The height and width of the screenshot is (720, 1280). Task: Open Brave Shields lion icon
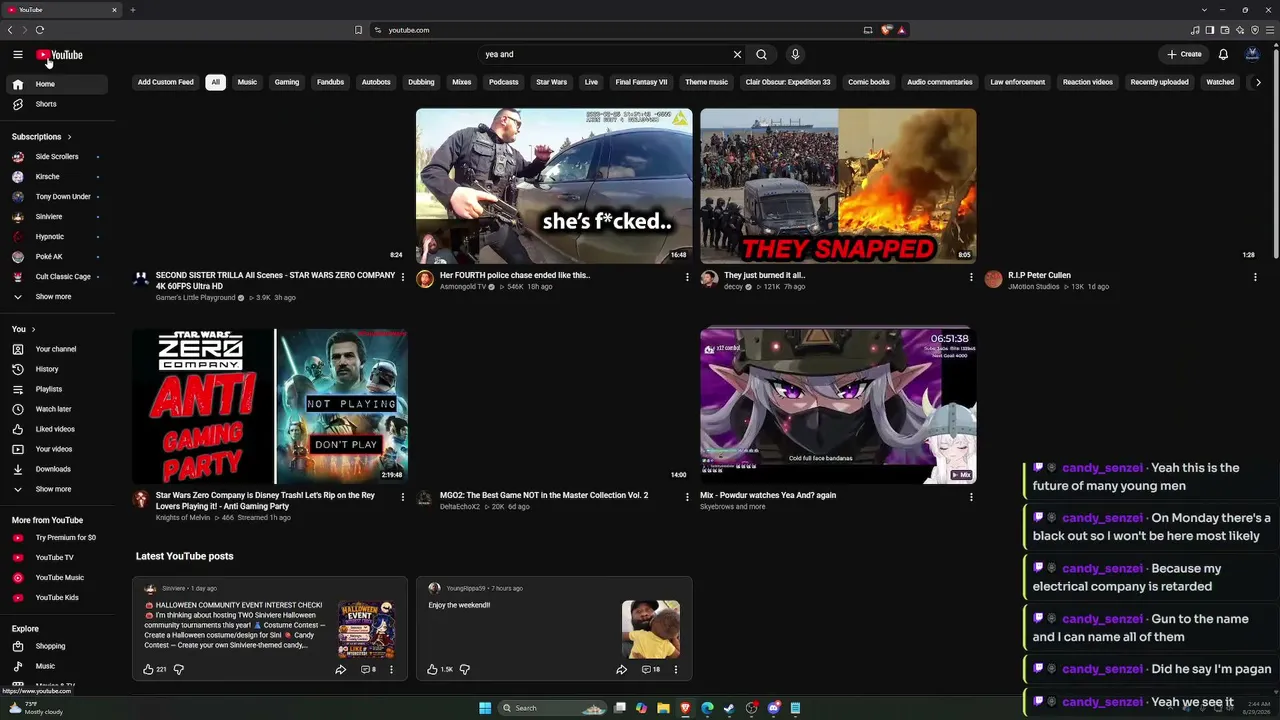886,30
